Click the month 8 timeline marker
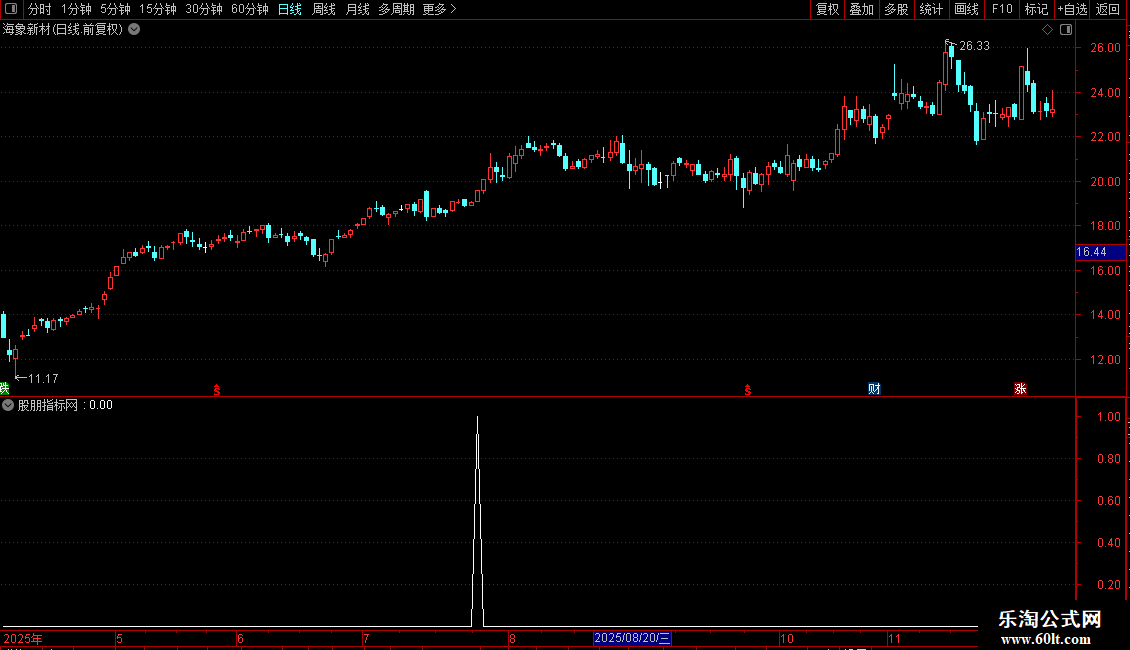 click(x=512, y=638)
